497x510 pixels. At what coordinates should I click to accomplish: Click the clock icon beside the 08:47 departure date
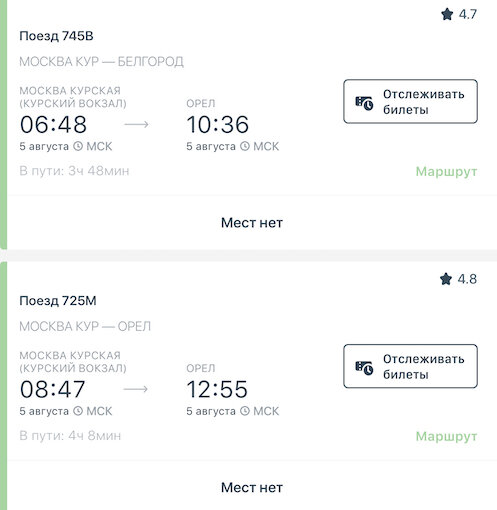78,411
